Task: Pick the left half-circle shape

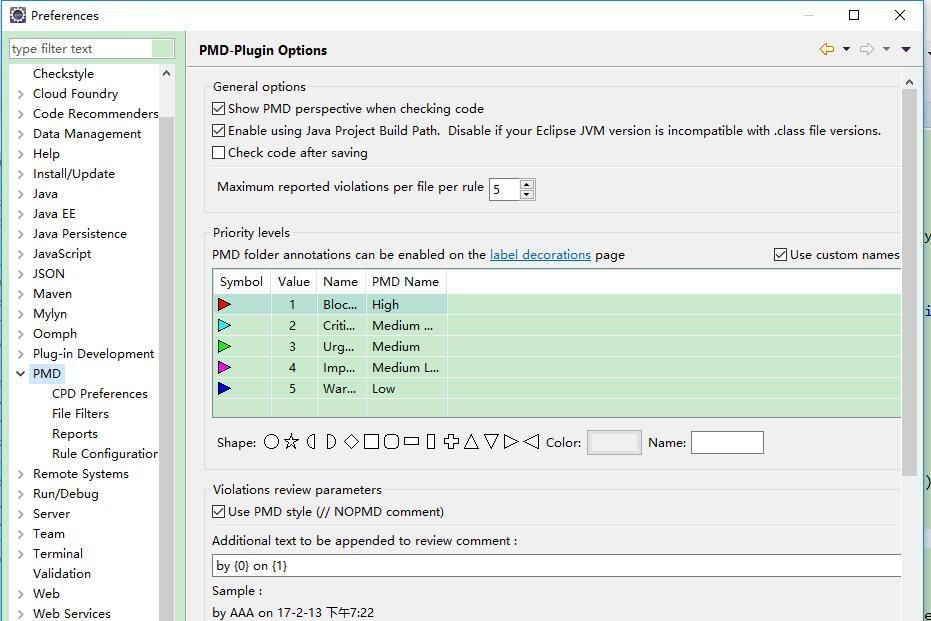Action: (x=311, y=442)
